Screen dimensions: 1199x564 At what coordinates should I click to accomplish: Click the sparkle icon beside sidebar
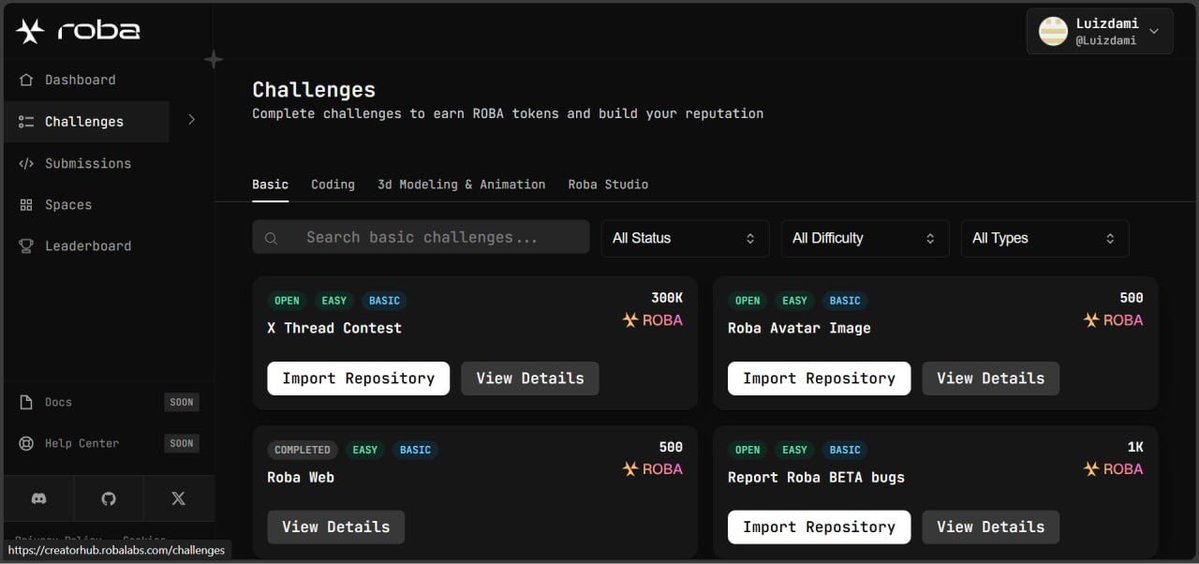213,59
